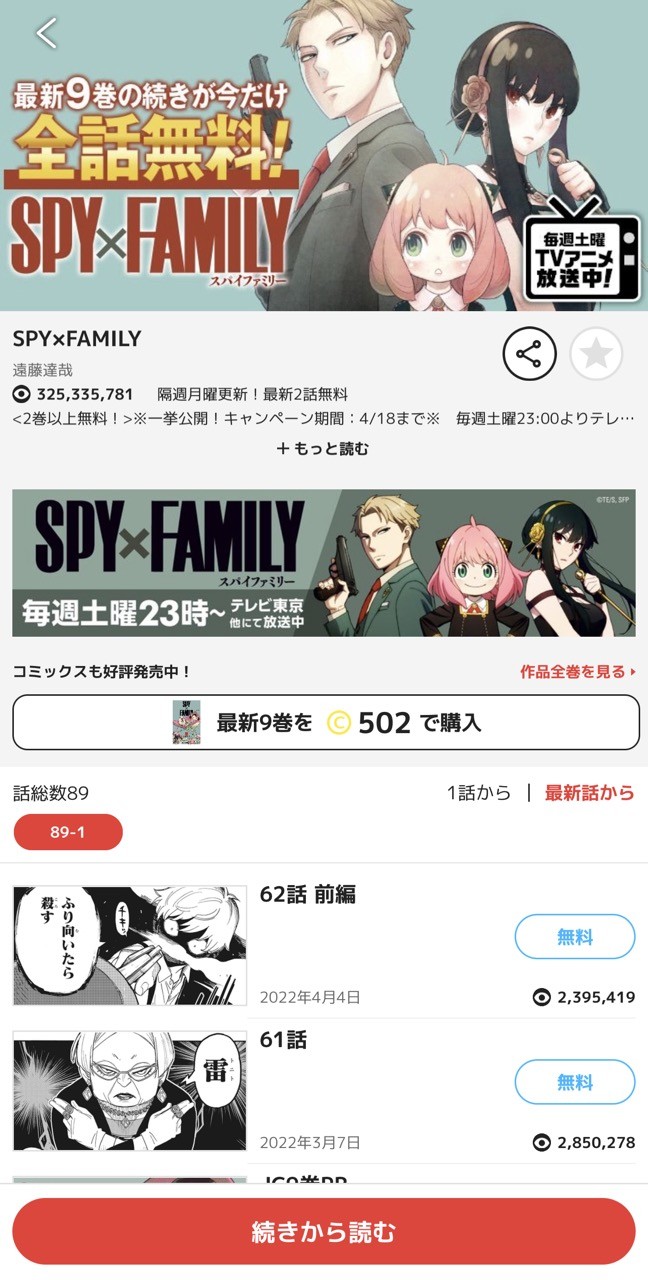Tap the view eye icon for 61話
This screenshot has width=648, height=1280.
pos(542,1142)
